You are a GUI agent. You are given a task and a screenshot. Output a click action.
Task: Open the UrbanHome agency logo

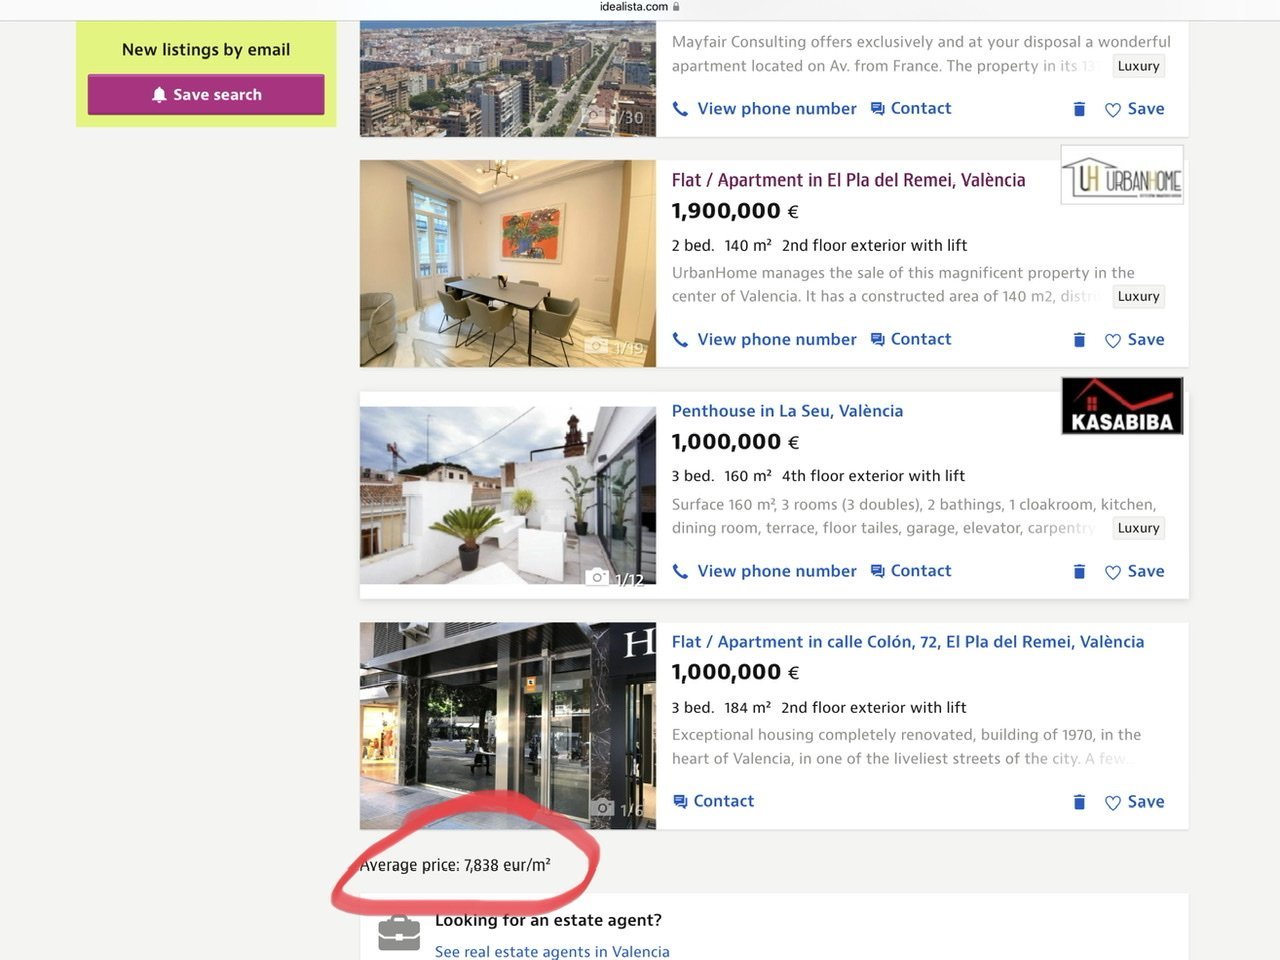pyautogui.click(x=1122, y=175)
